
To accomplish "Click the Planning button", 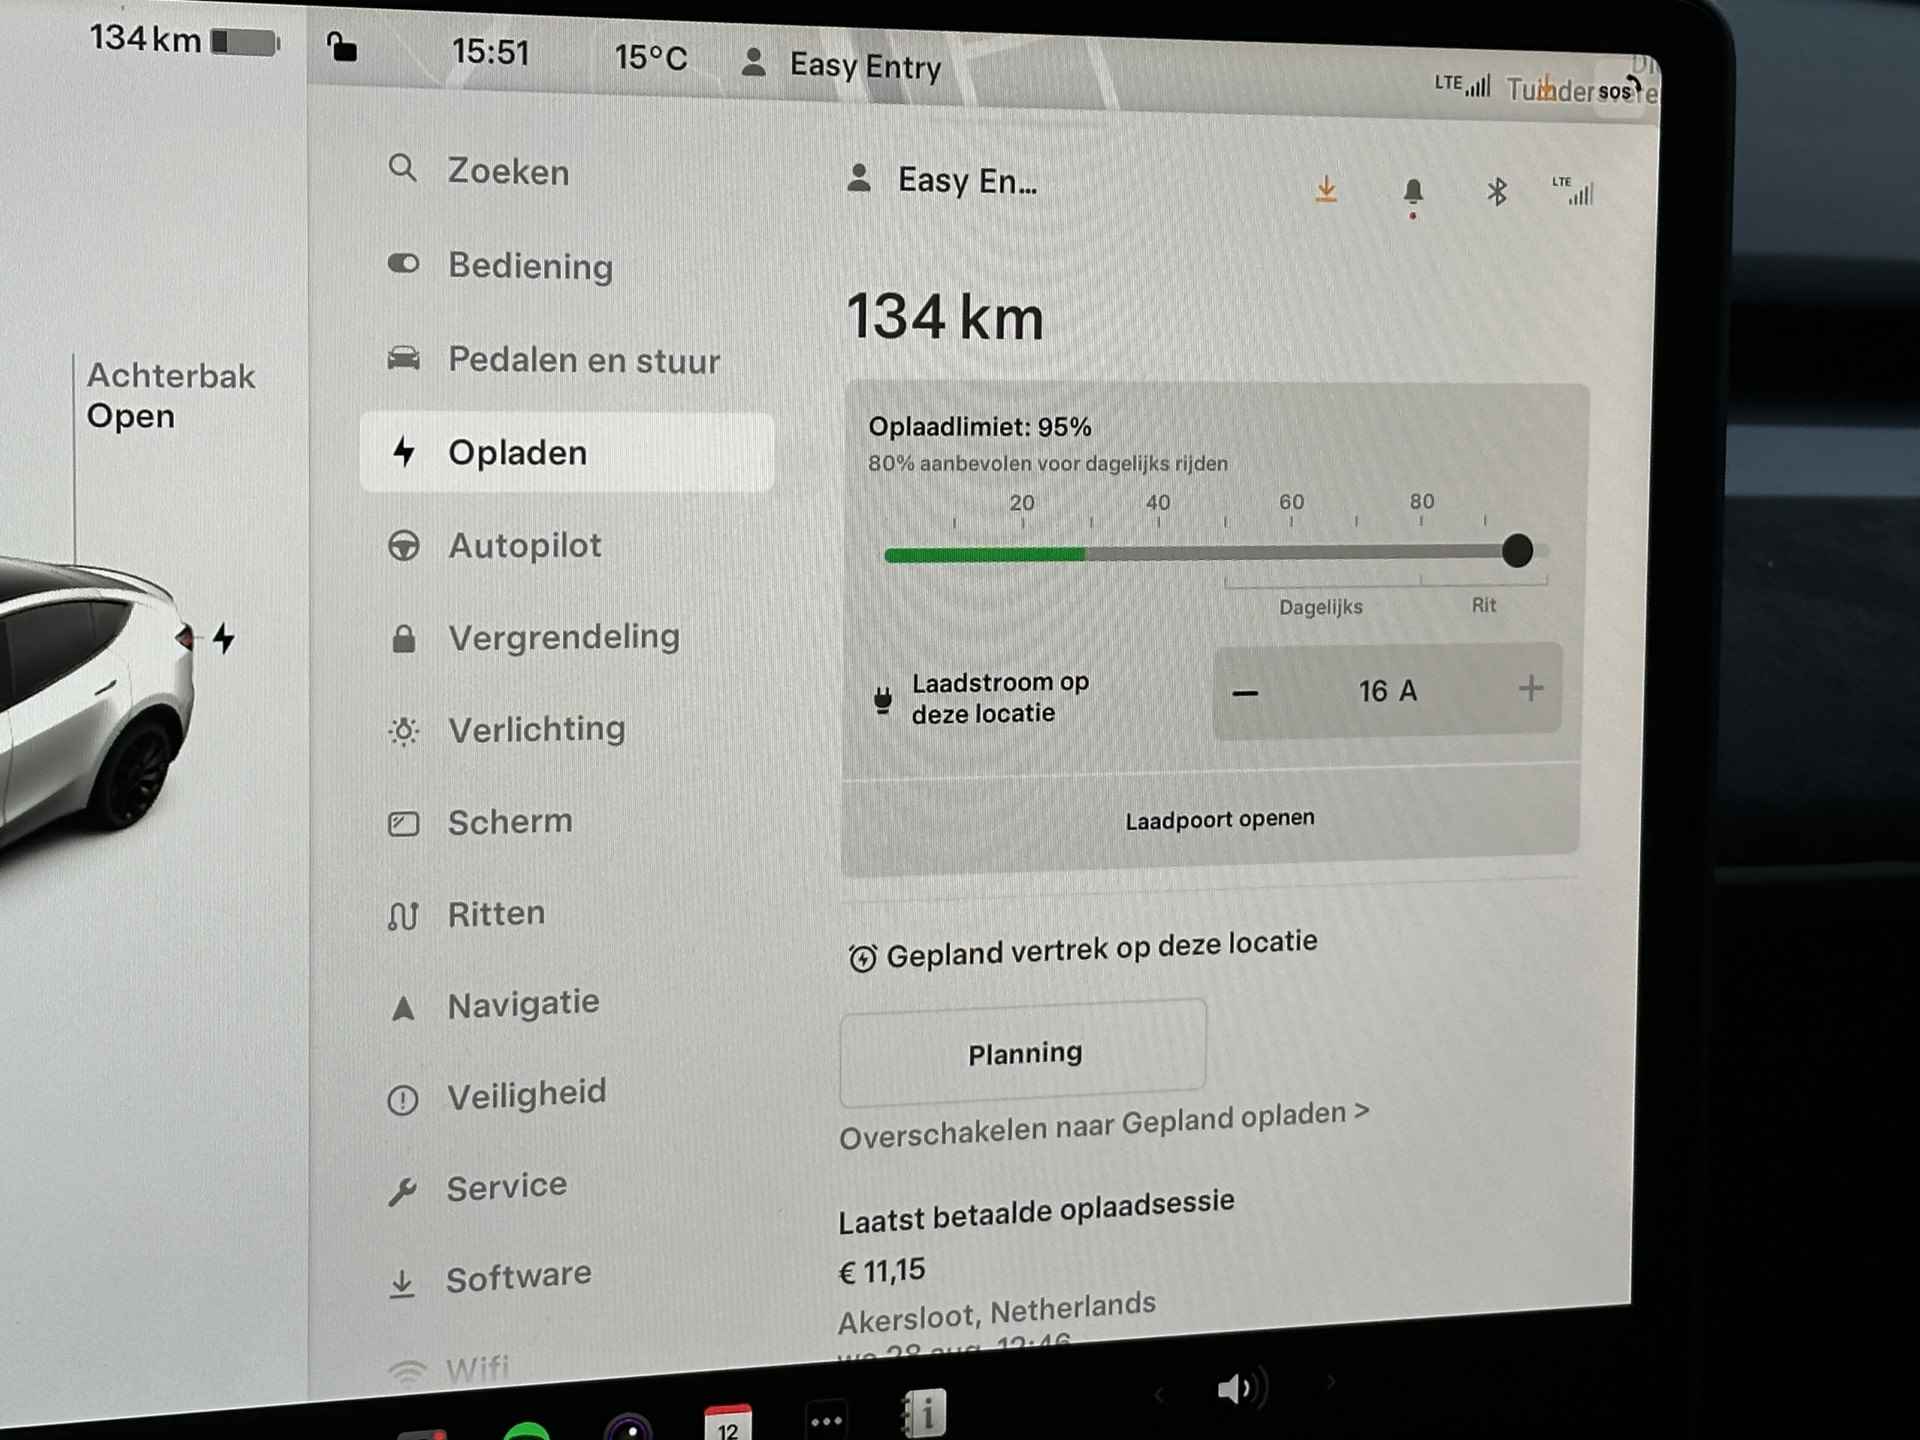I will coord(1022,1053).
